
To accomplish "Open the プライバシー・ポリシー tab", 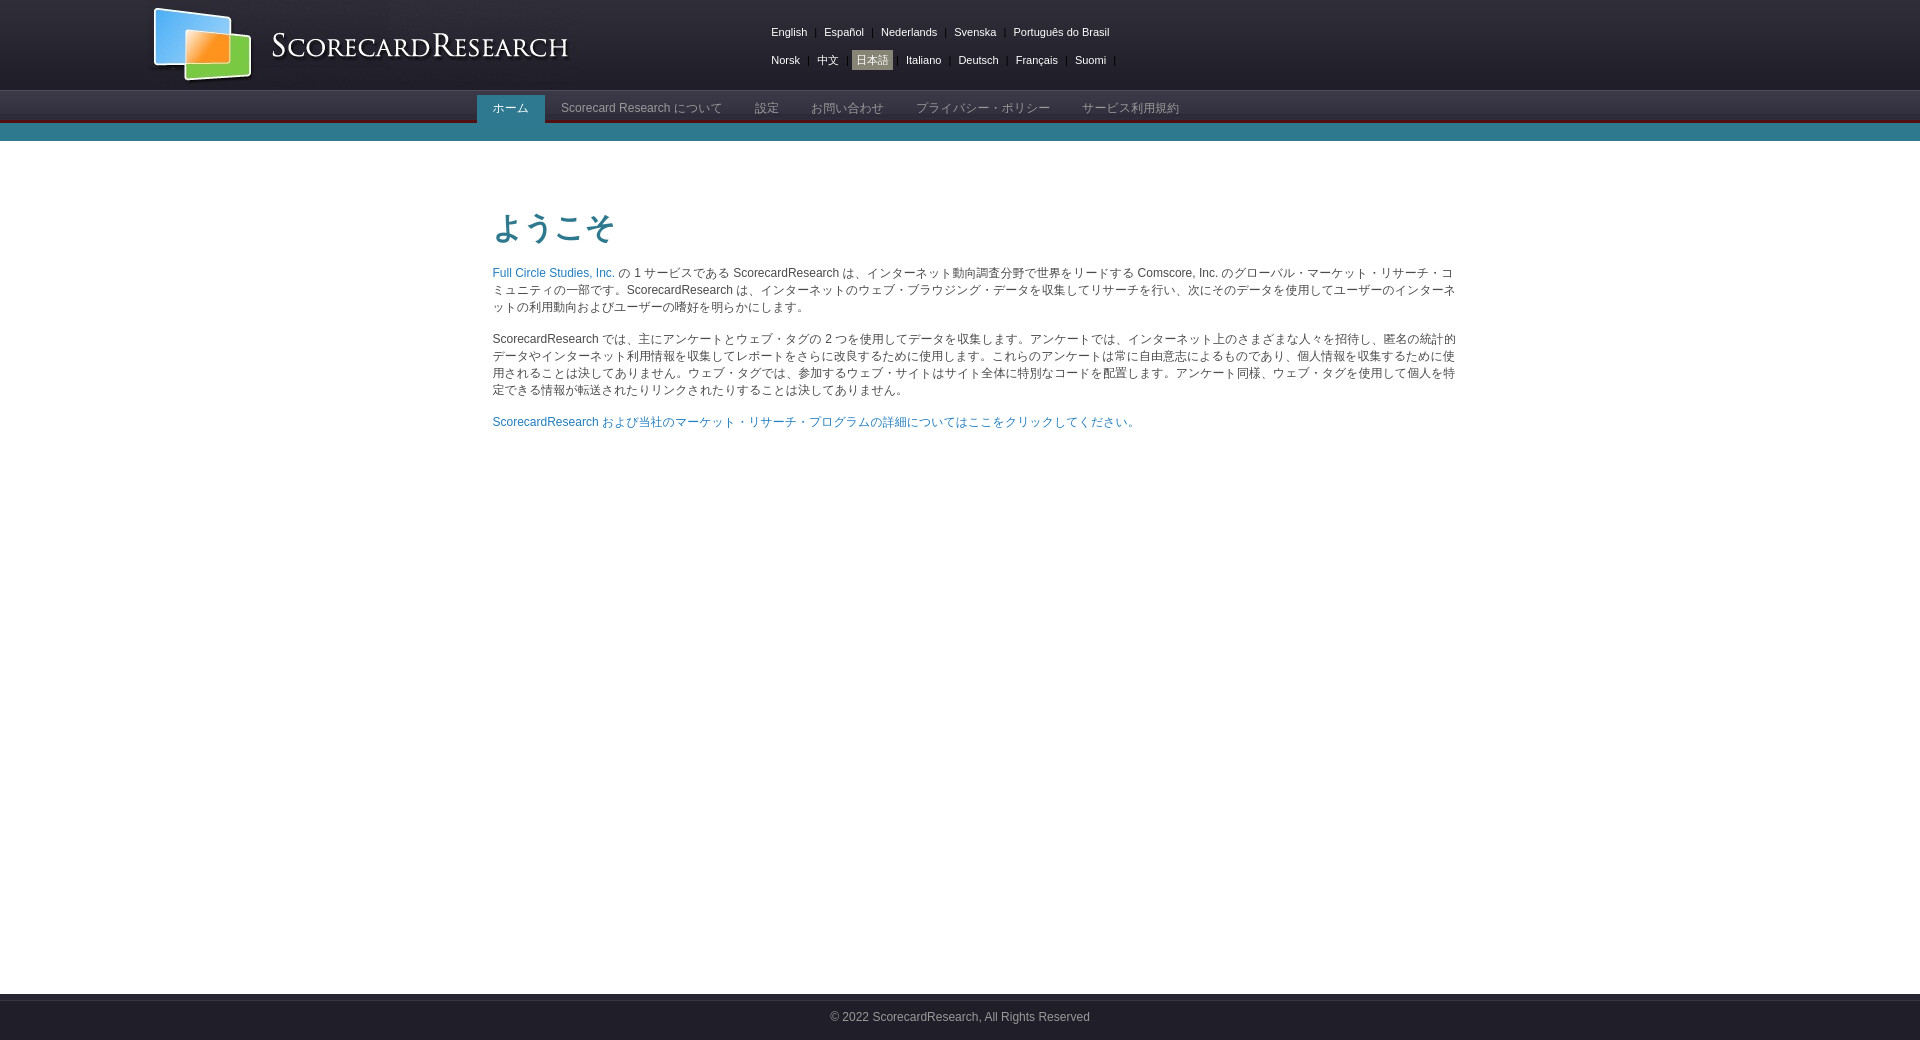I will (982, 108).
